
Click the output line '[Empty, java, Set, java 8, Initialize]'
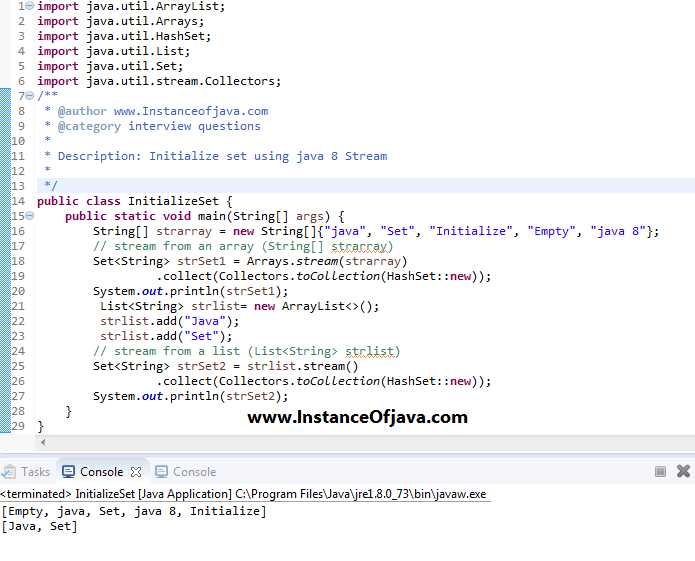134,511
